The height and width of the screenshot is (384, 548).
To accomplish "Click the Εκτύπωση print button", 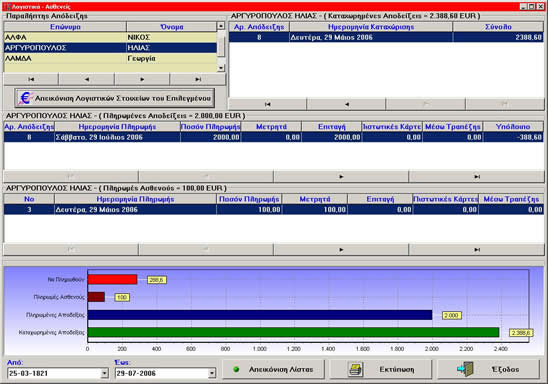I will (381, 369).
